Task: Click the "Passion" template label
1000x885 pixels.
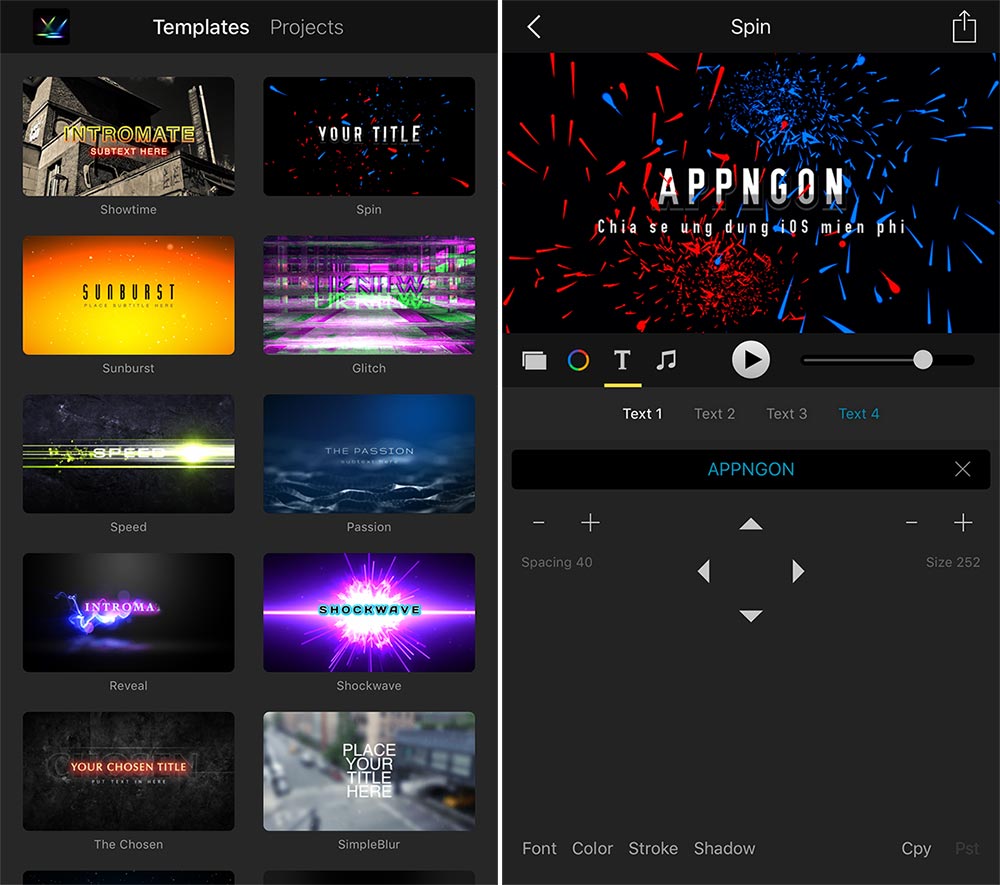Action: click(369, 527)
